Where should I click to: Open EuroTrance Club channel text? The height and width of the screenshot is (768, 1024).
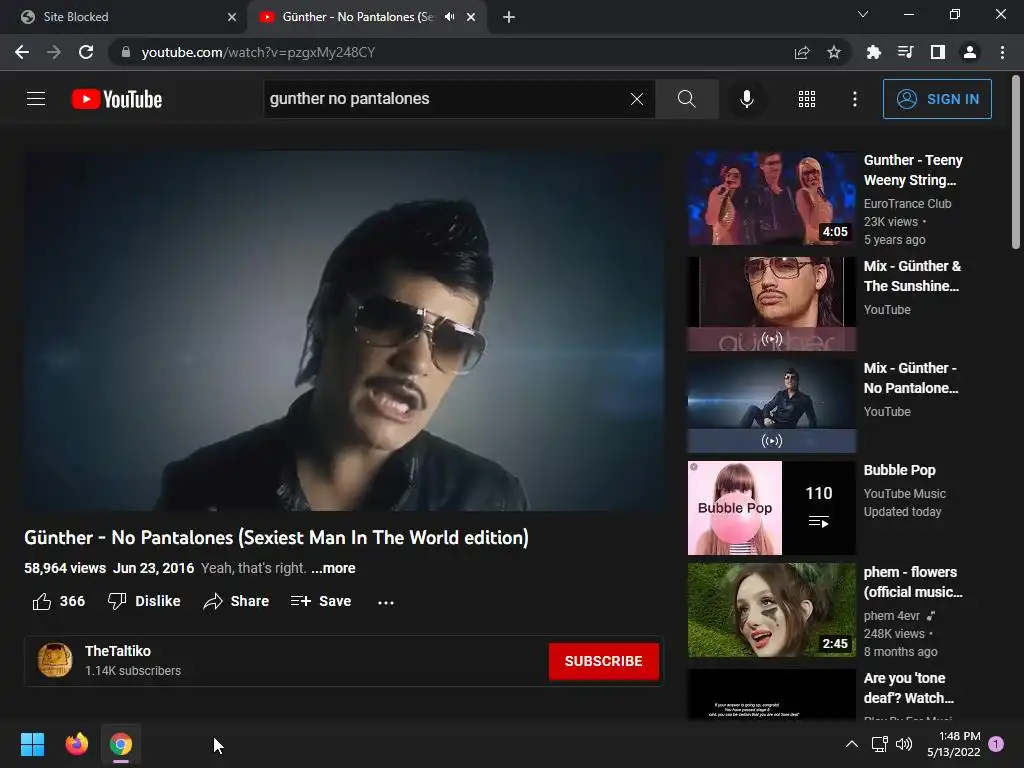click(907, 204)
